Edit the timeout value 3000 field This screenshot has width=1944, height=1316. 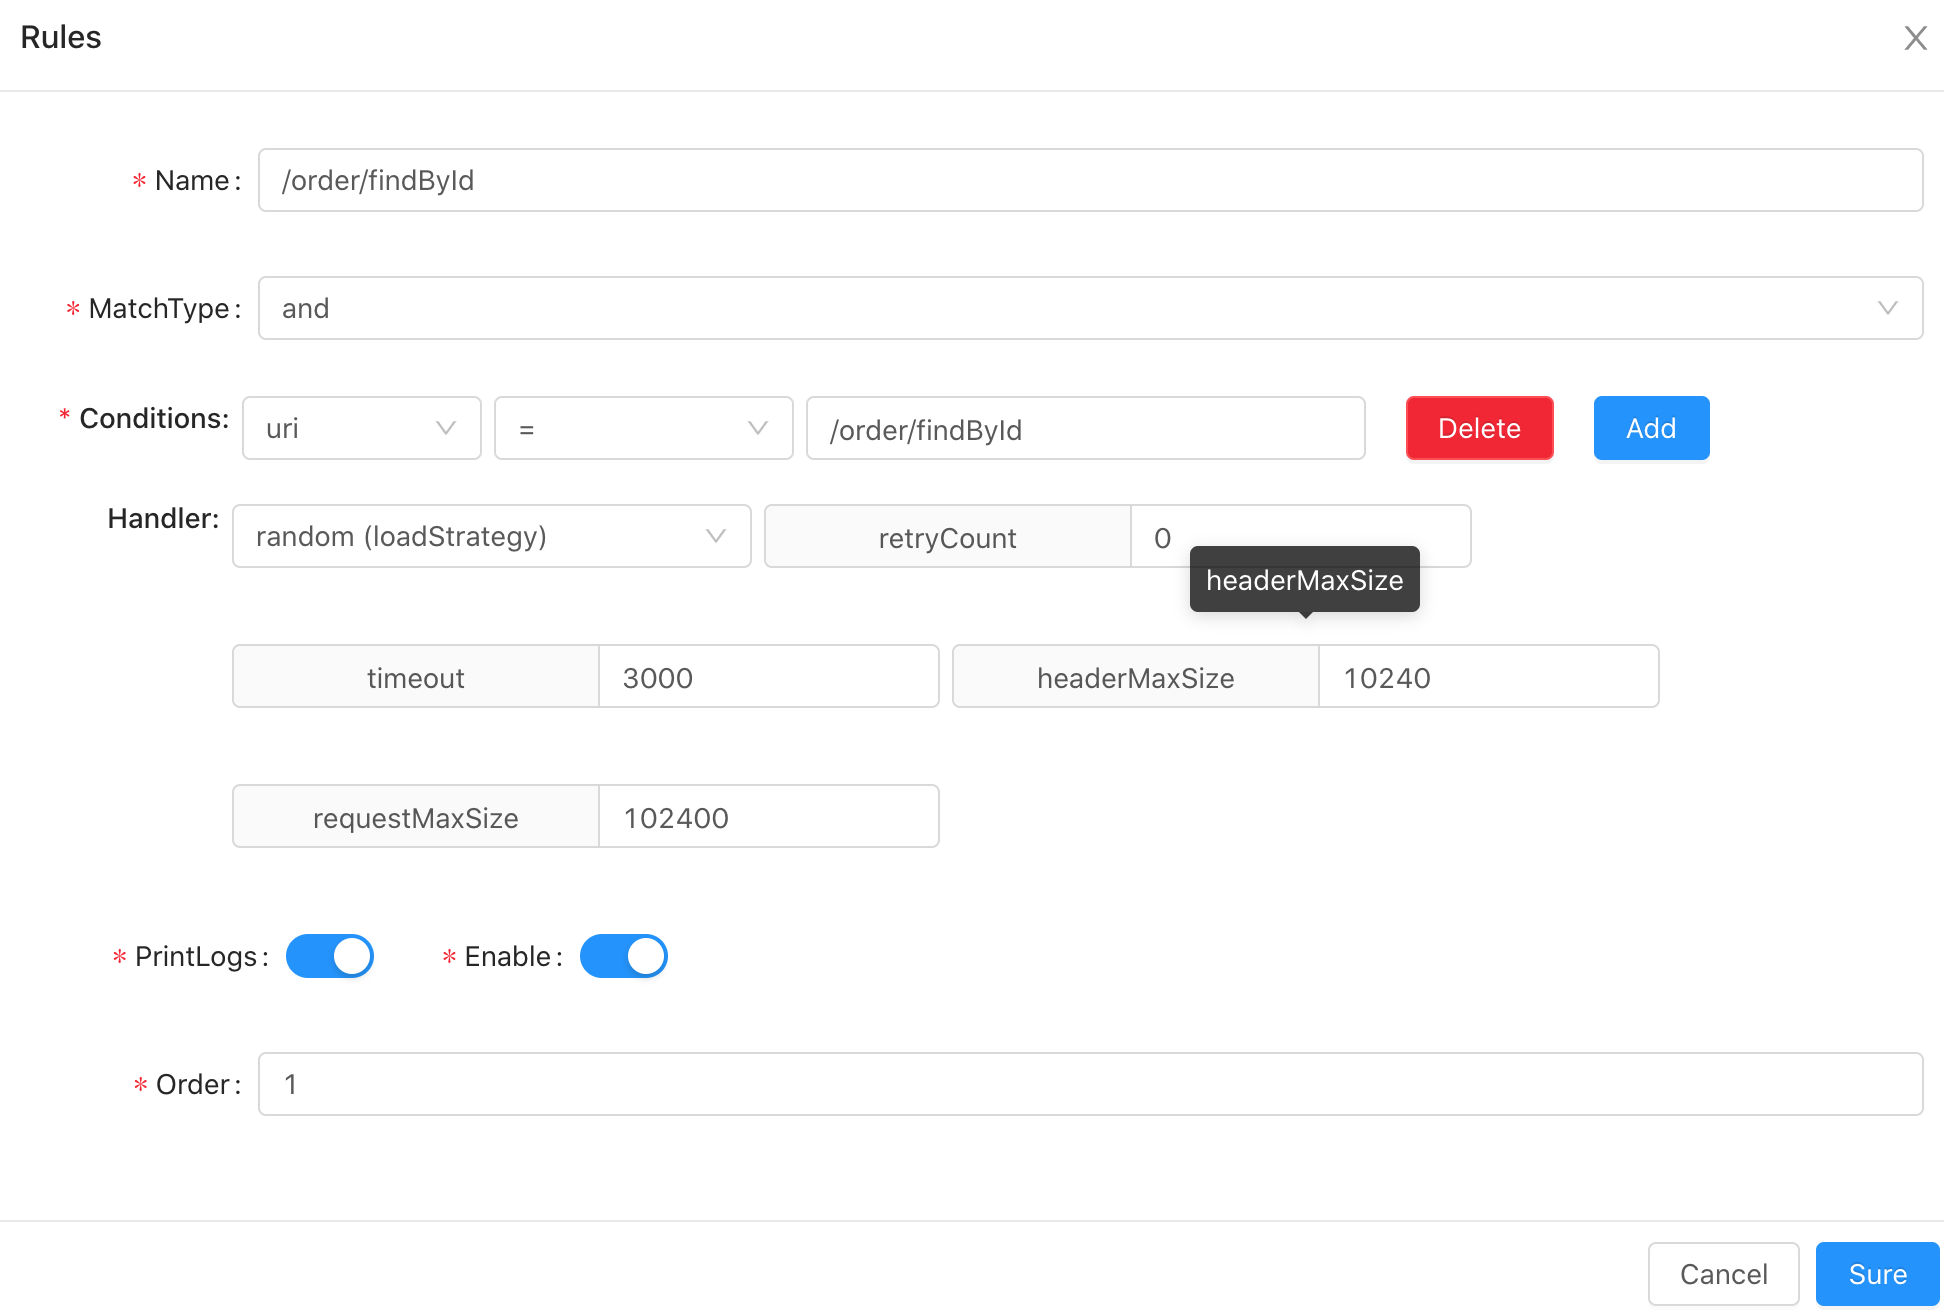coord(768,677)
